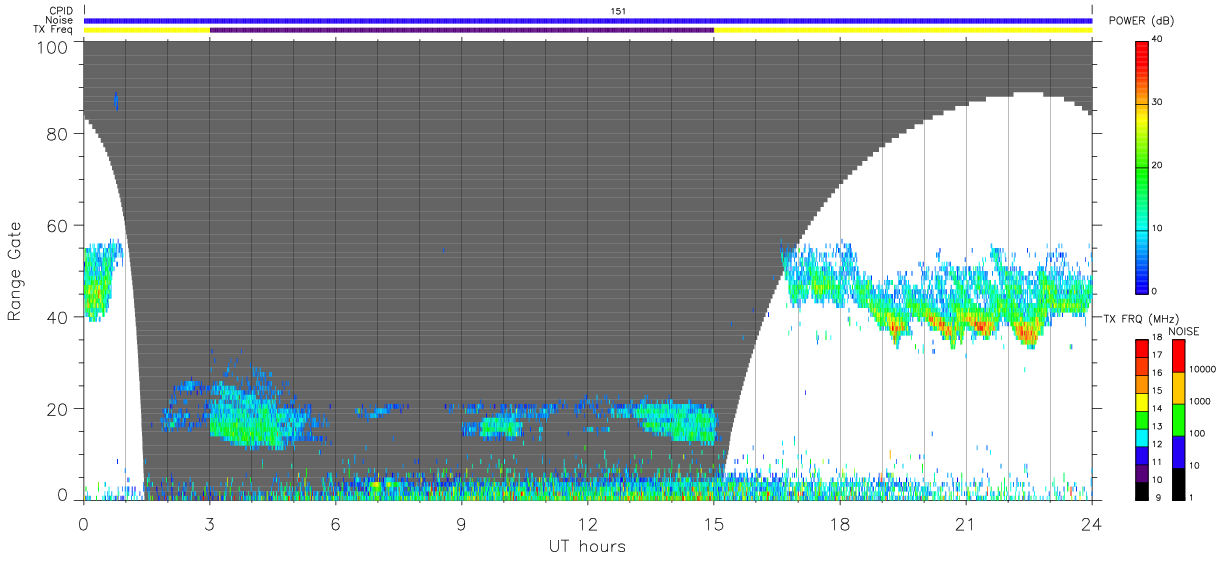Click the 60 tick on Range Gate axis
The image size is (1228, 567).
pyautogui.click(x=56, y=225)
